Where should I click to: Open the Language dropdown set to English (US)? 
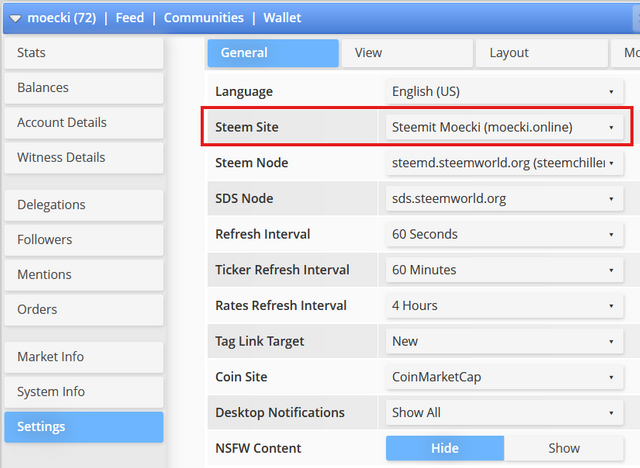[x=504, y=91]
